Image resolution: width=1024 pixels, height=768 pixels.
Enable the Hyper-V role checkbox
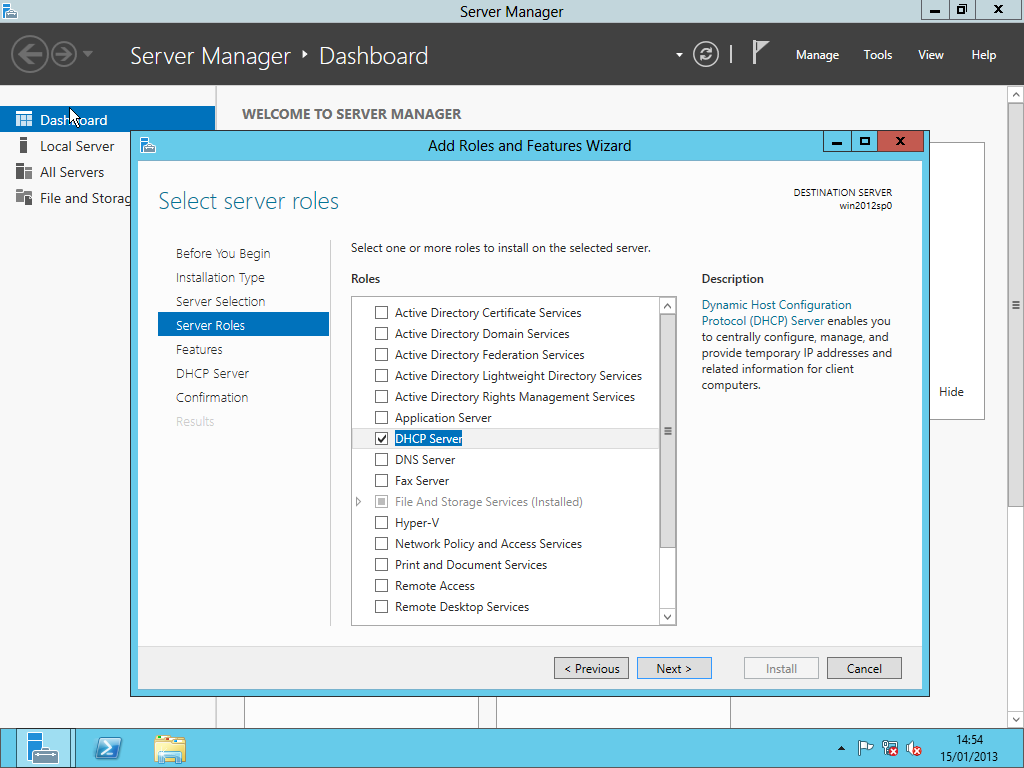click(381, 523)
